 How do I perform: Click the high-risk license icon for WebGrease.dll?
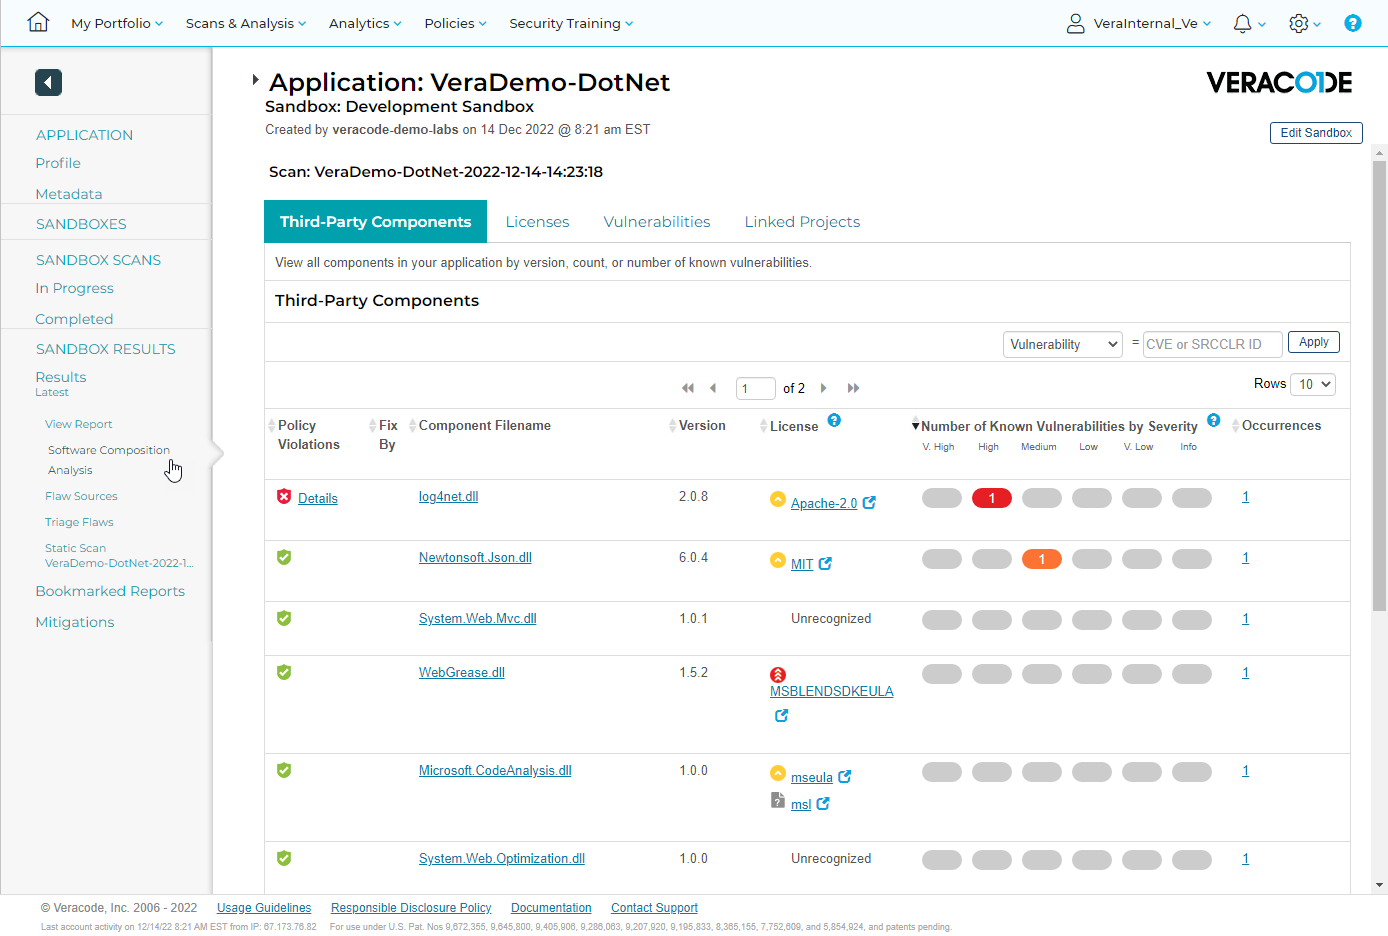coord(778,675)
